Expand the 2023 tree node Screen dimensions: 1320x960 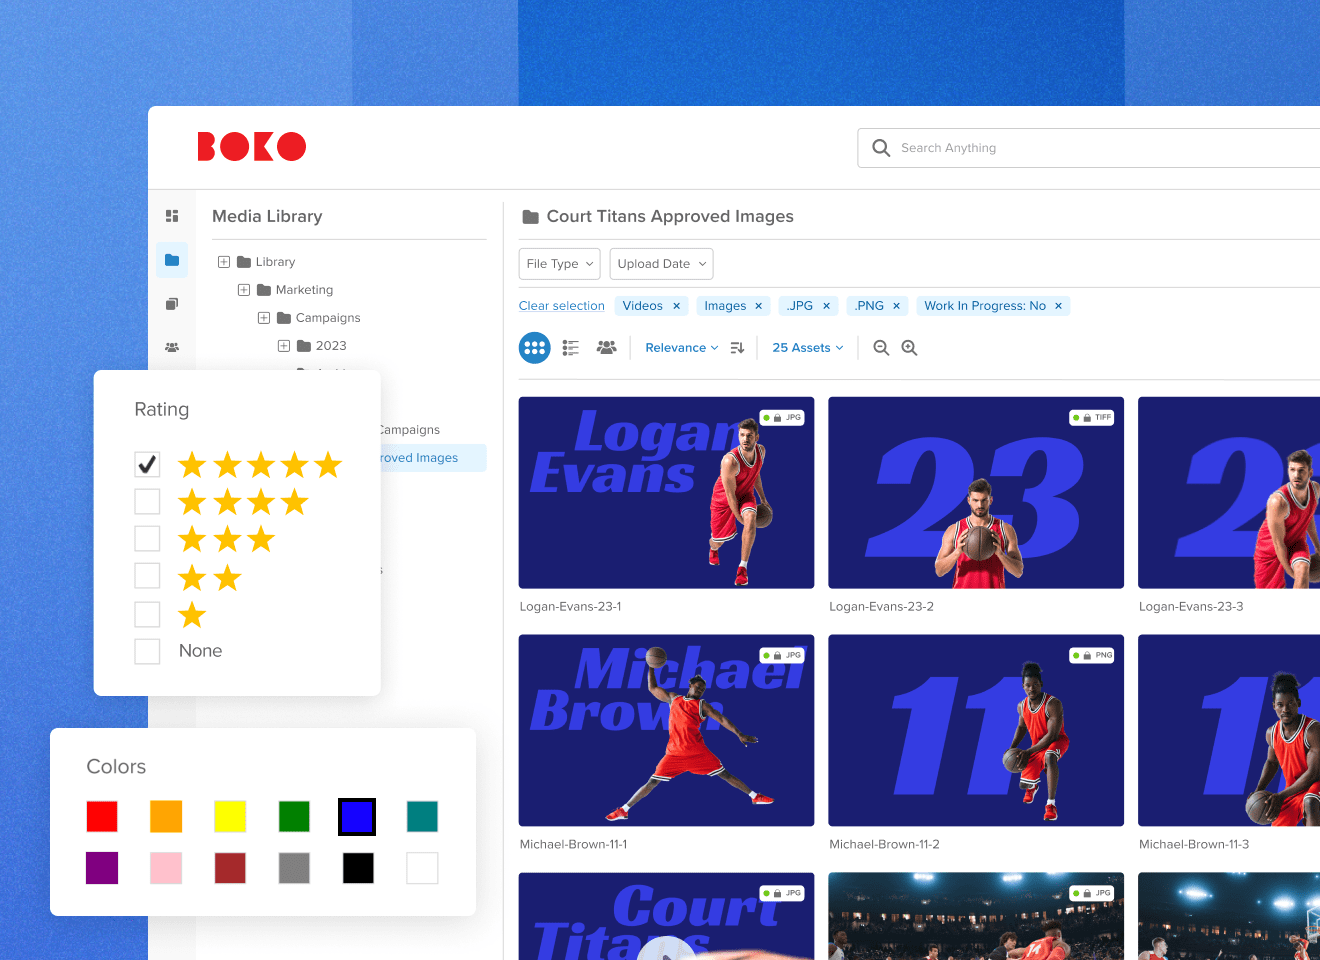(x=284, y=346)
